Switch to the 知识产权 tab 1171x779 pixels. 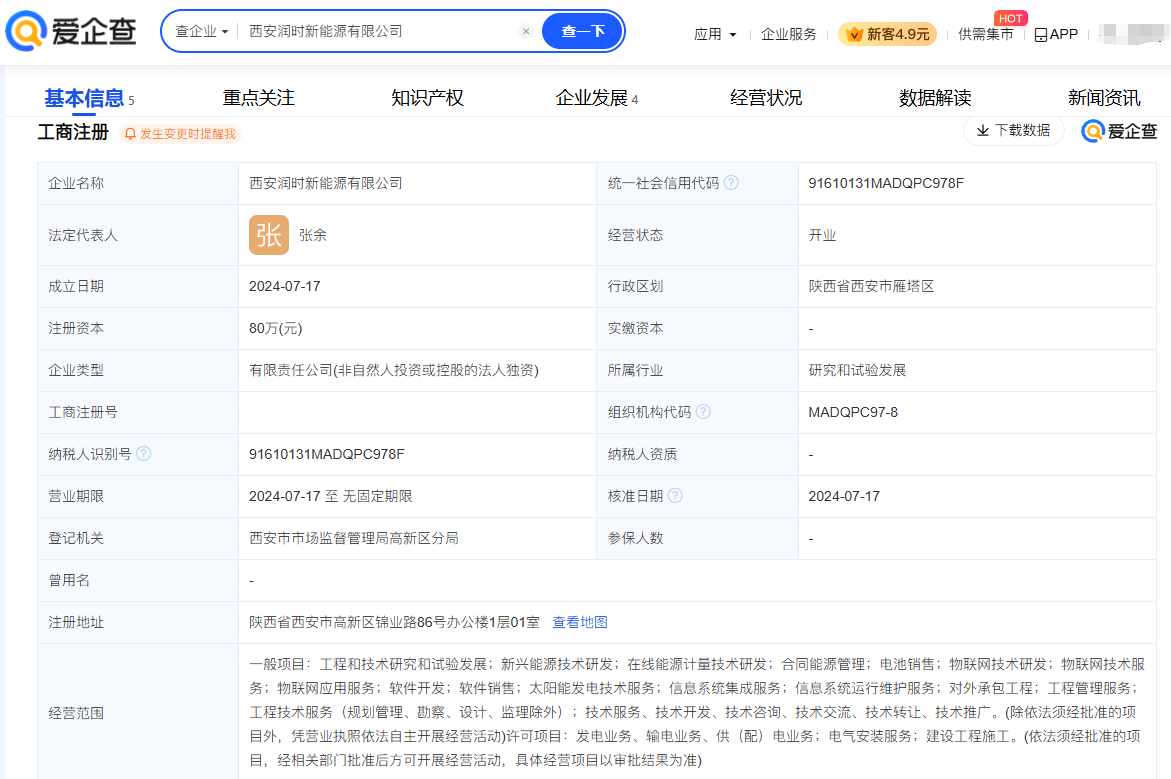point(427,98)
